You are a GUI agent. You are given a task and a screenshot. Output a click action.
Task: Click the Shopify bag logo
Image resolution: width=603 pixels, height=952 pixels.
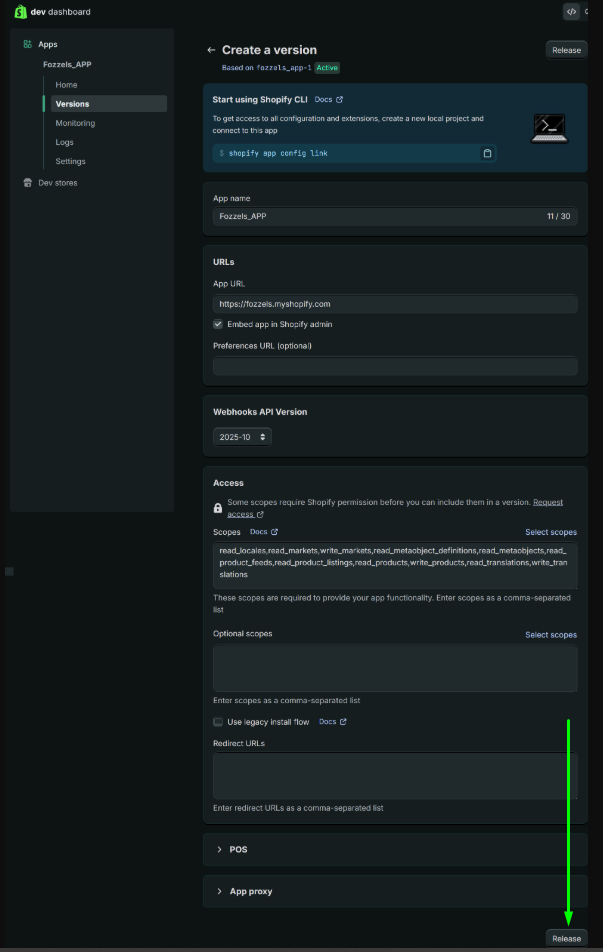pos(21,12)
